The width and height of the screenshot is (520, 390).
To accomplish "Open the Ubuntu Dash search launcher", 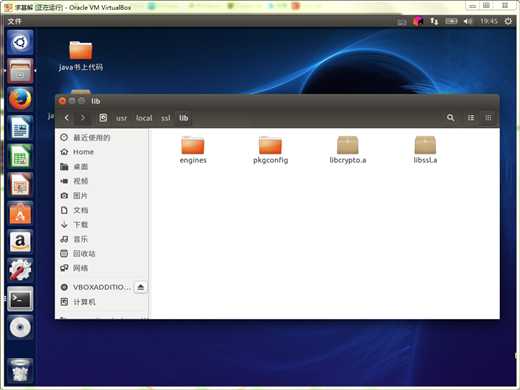I will (20, 42).
